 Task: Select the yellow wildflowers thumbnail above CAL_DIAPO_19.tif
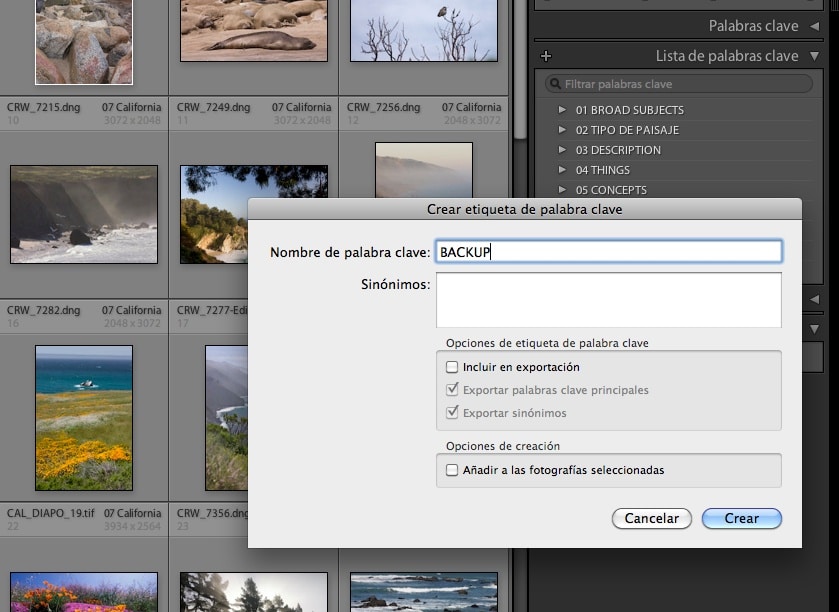[84, 418]
